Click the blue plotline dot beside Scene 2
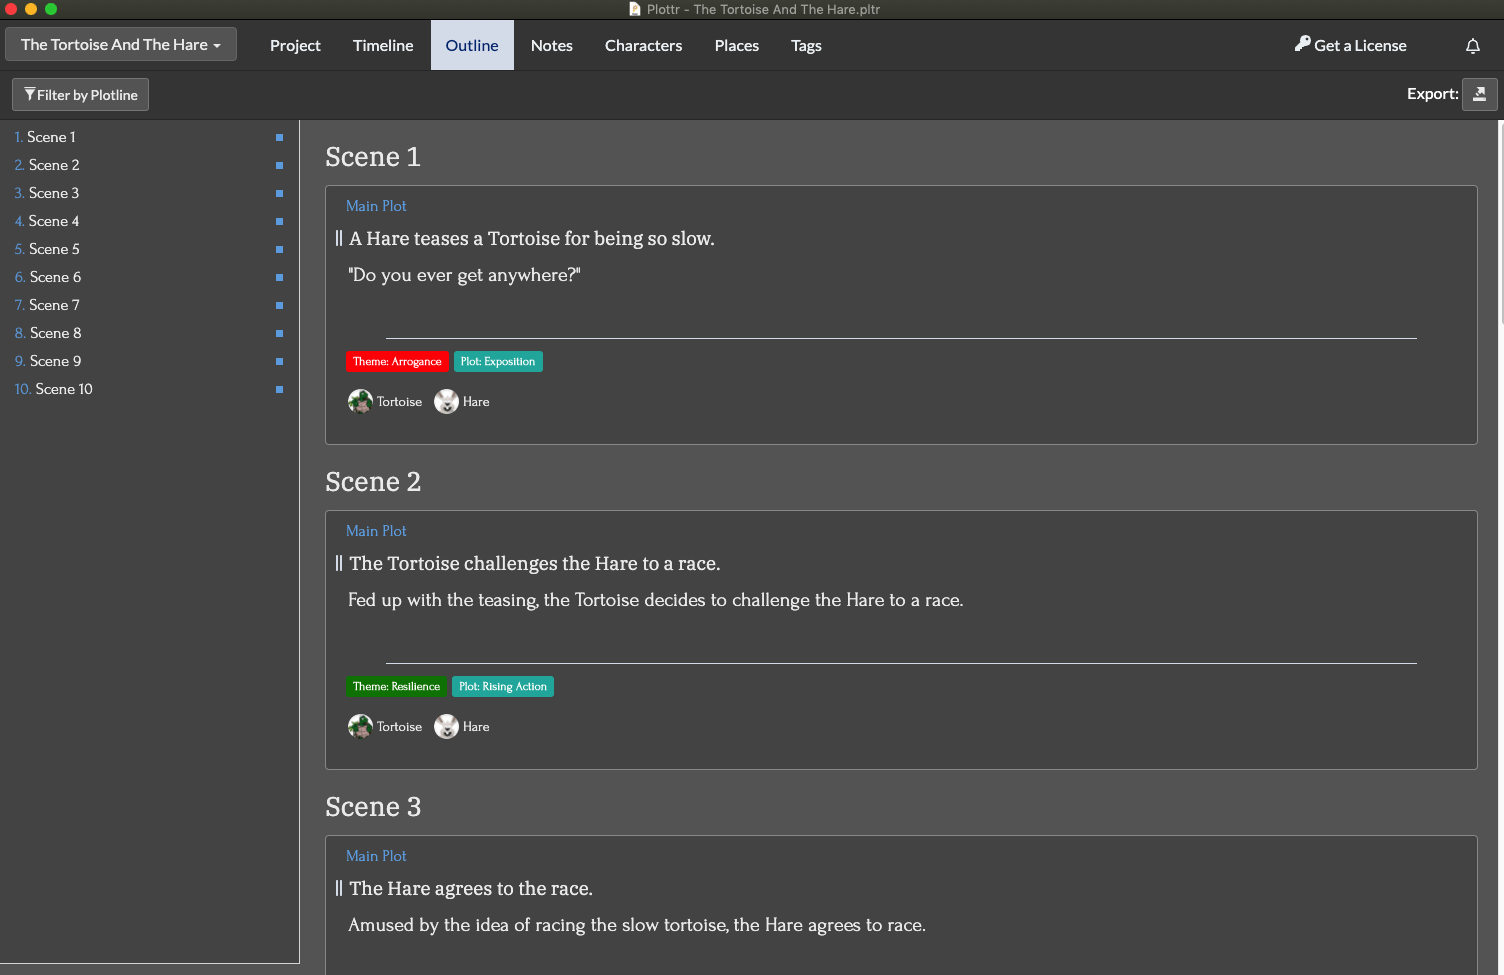Screen dimensions: 1504x975 [x=279, y=165]
